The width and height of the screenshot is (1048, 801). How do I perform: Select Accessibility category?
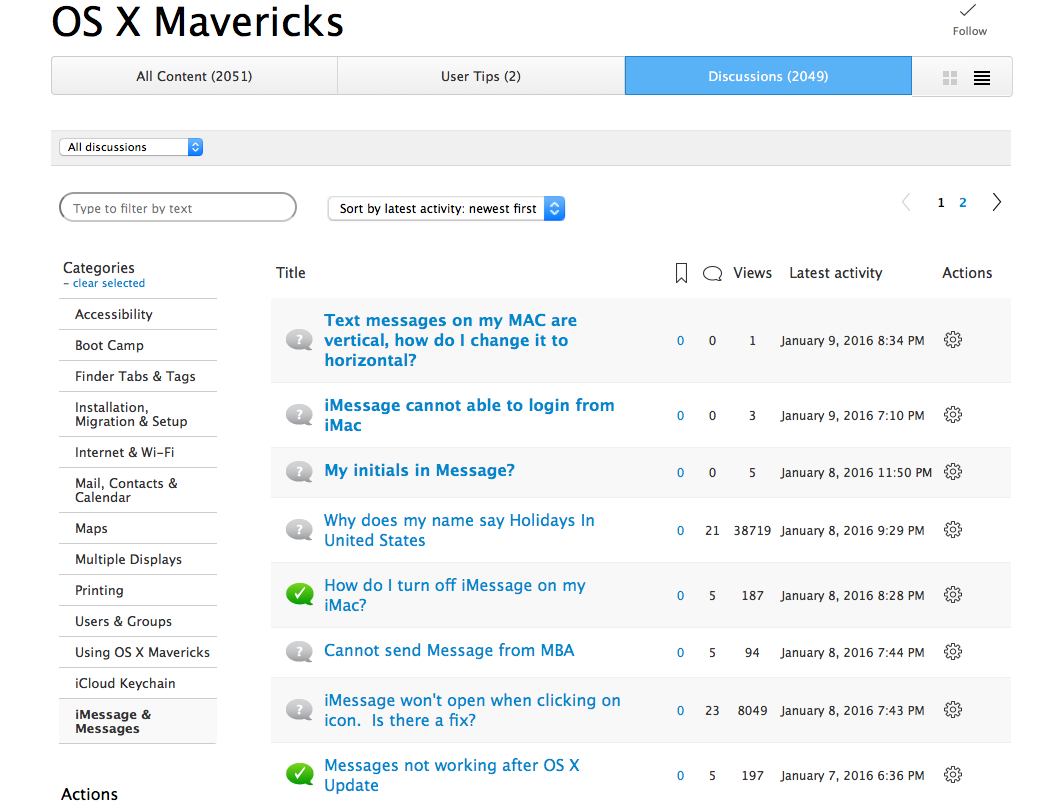click(x=138, y=314)
